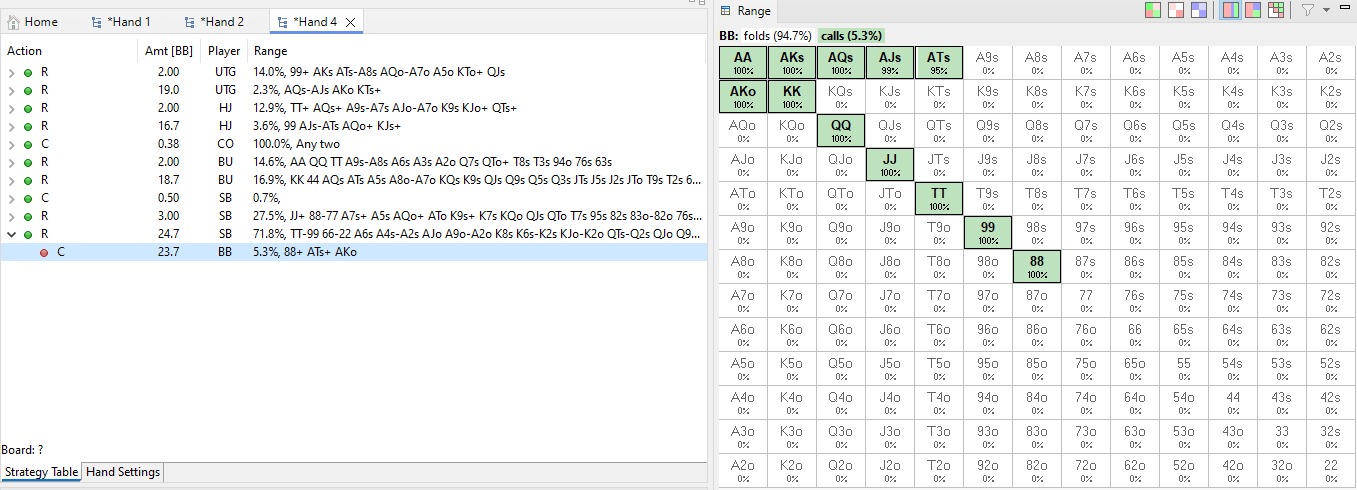Click the 'calls (5.3%)' green label
The height and width of the screenshot is (490, 1357).
point(850,36)
